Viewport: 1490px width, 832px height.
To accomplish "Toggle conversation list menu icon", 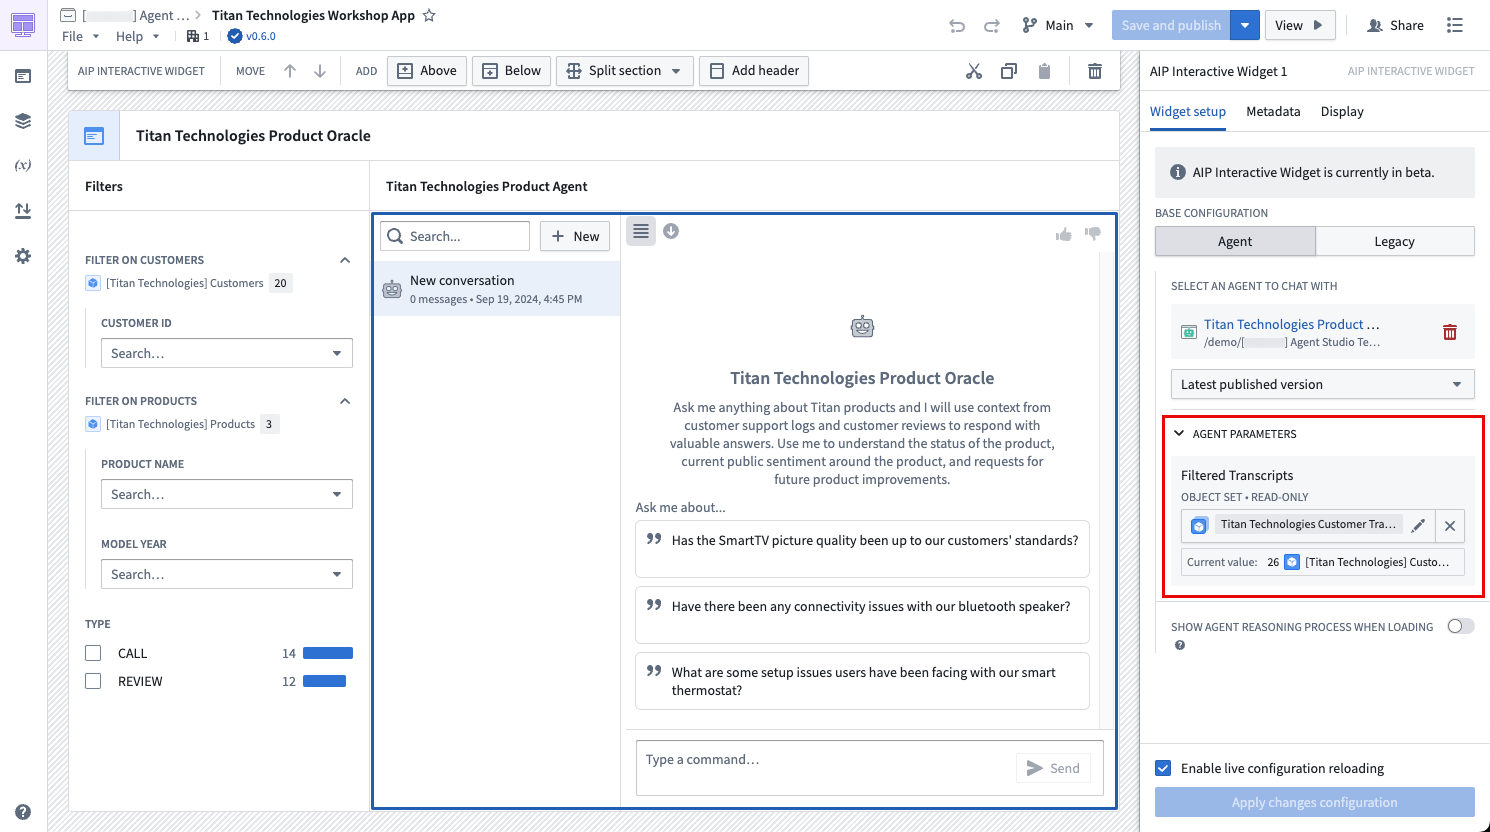I will (x=641, y=231).
